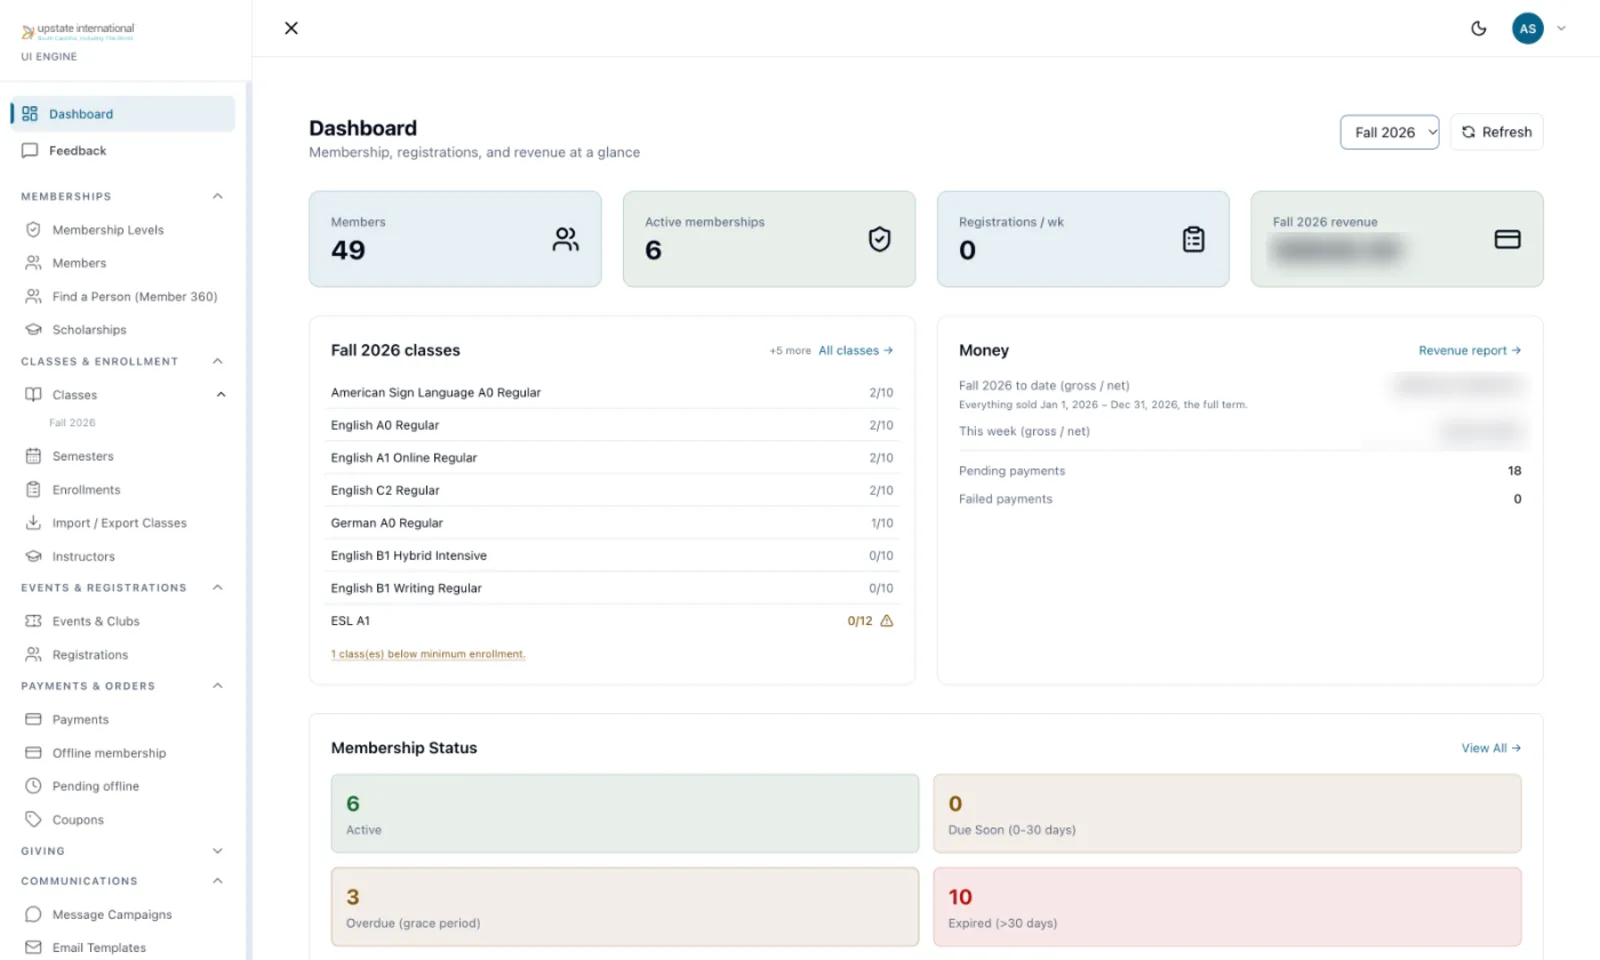The height and width of the screenshot is (960, 1600).
Task: Collapse the Memberships section
Action: [217, 196]
